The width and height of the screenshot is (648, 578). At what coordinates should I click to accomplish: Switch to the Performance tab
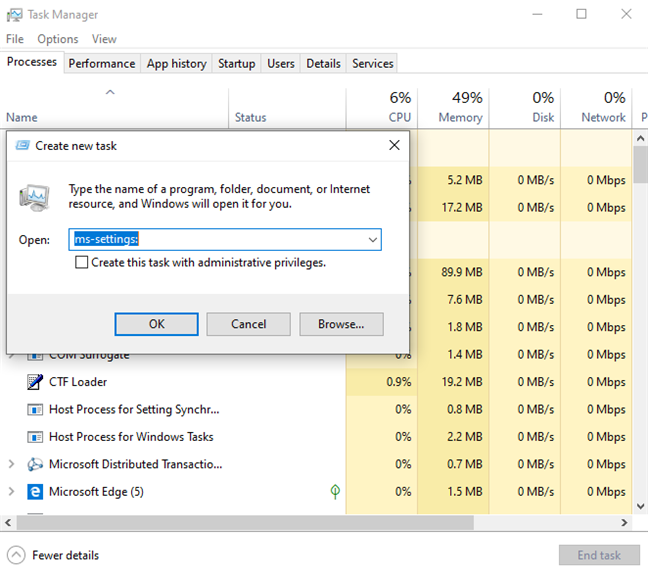coord(101,63)
